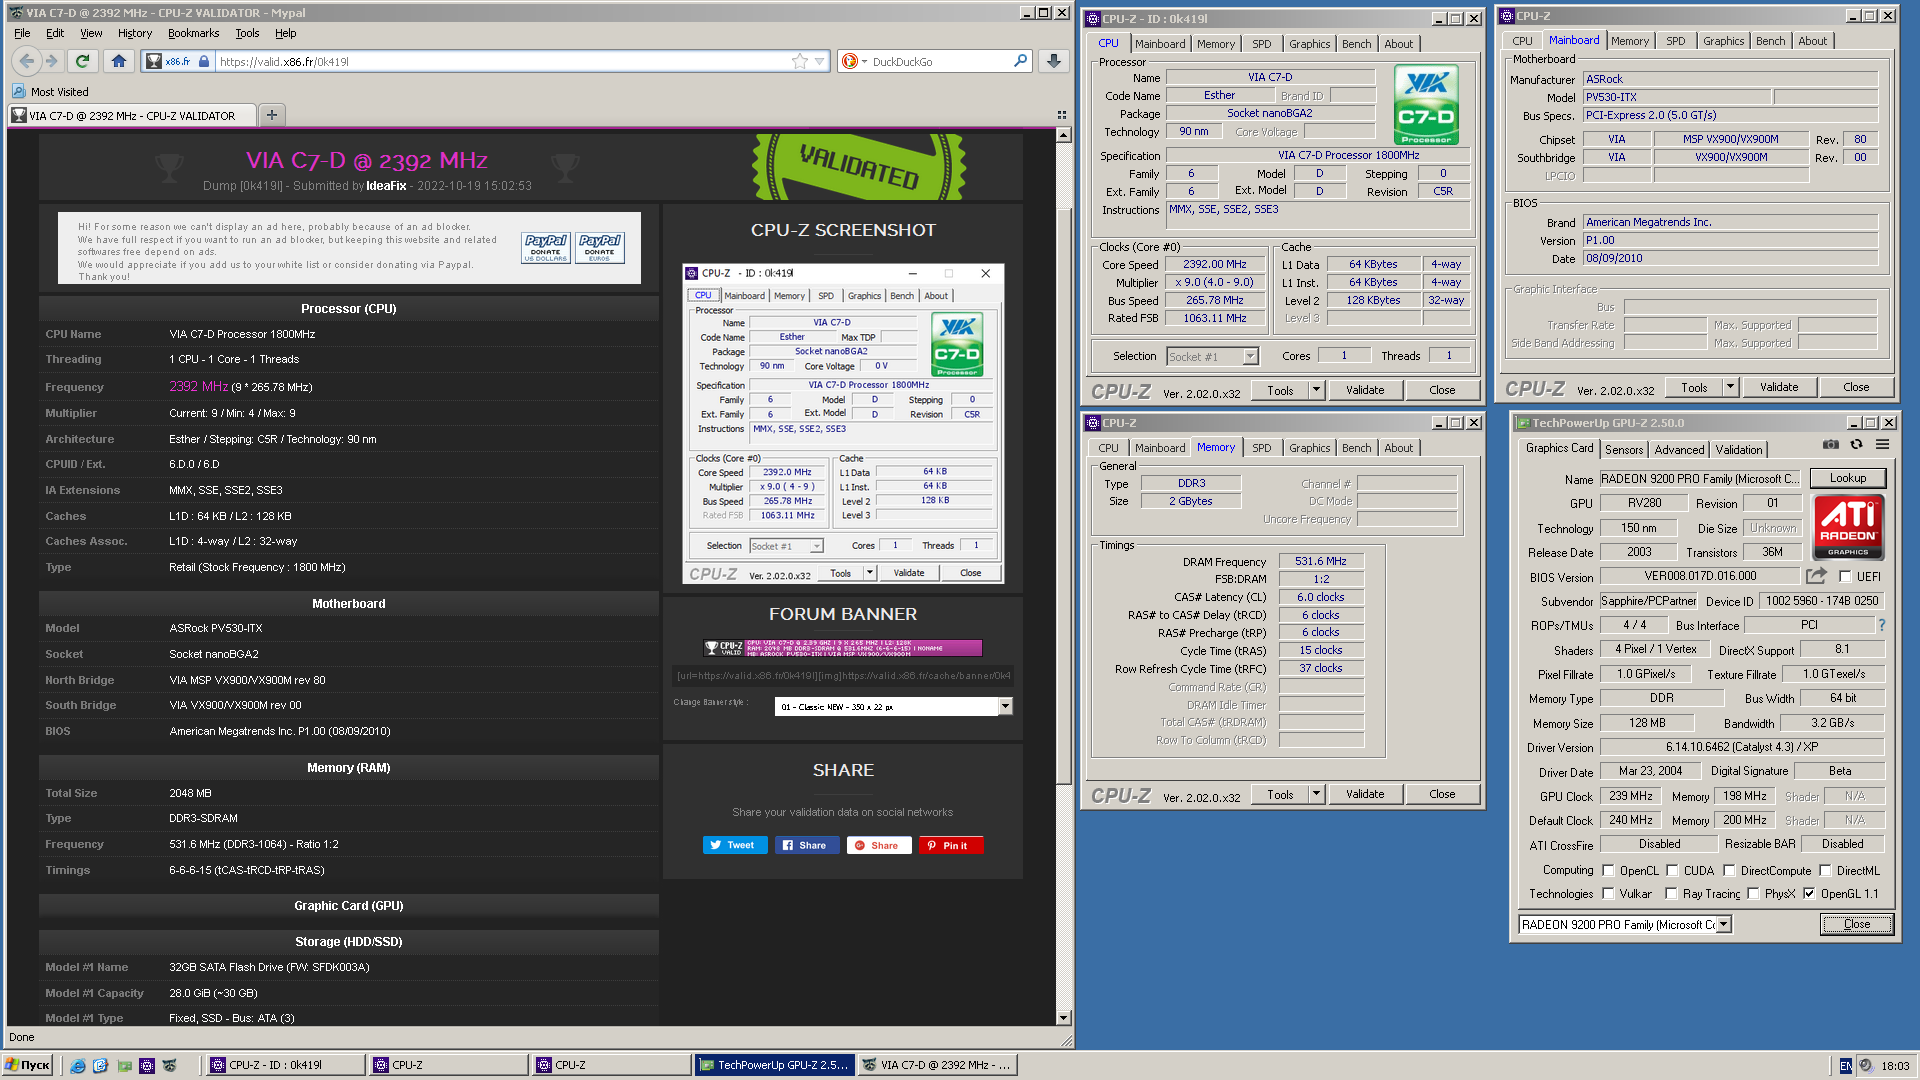The width and height of the screenshot is (1920, 1080).
Task: Click the Start (Пуск) button
Action: point(27,1065)
